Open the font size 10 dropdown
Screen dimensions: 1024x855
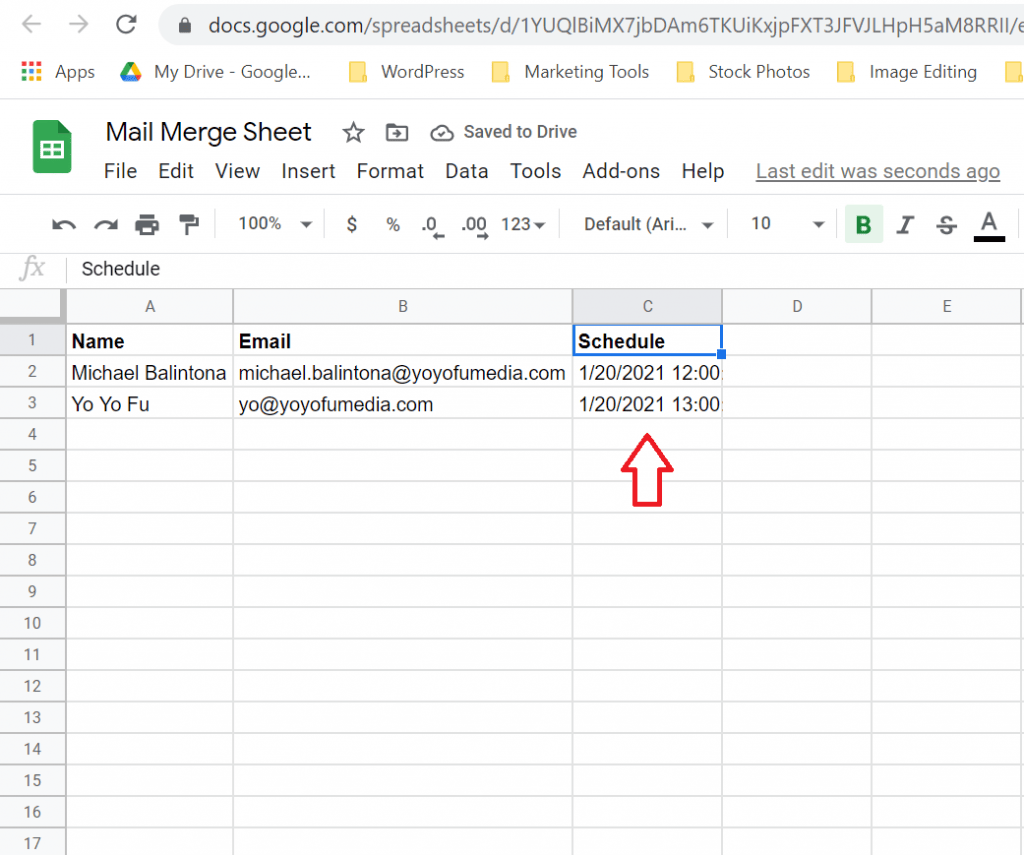(788, 225)
